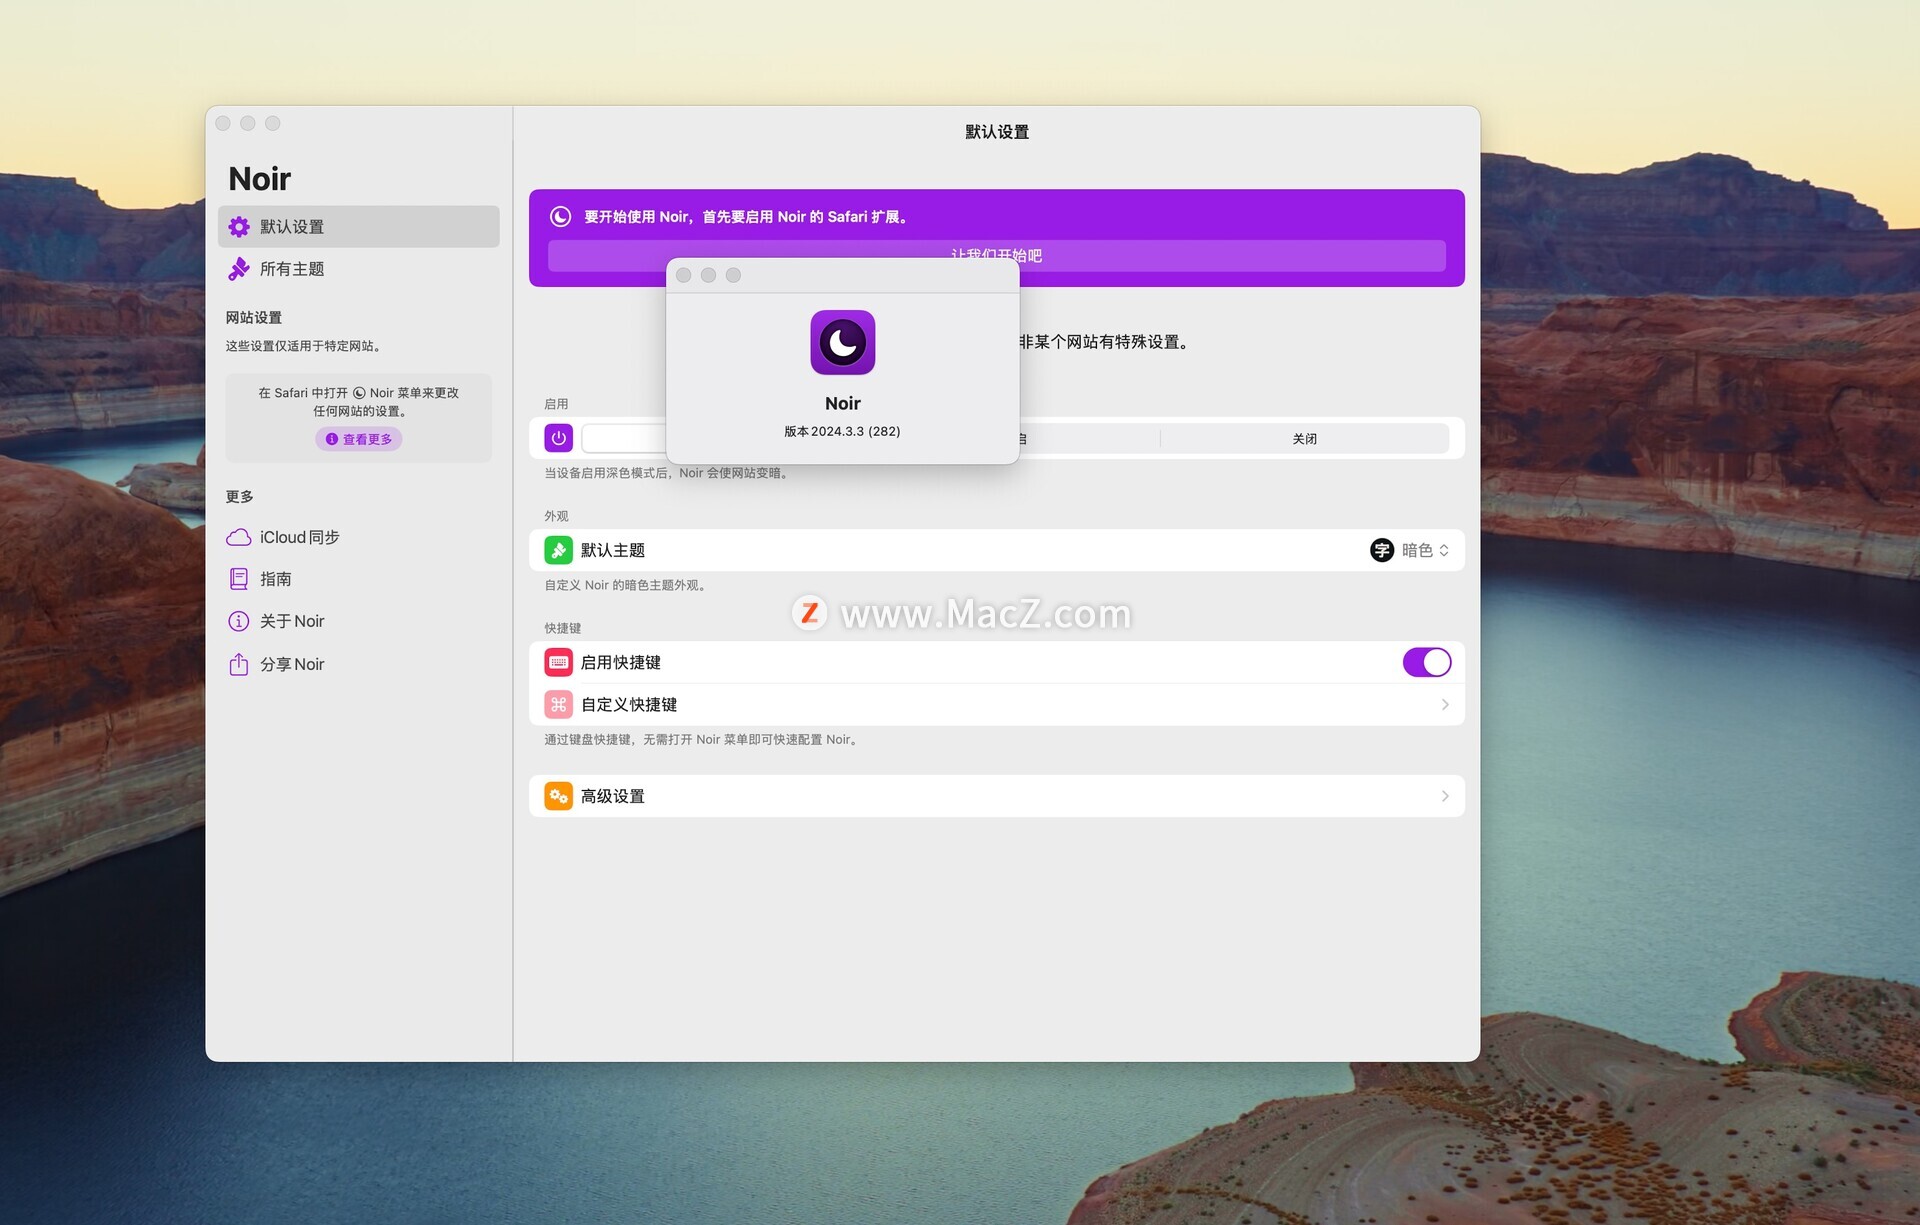Screen dimensions: 1920x1225
Task: Select the 默认设置 sidebar item
Action: coord(292,227)
